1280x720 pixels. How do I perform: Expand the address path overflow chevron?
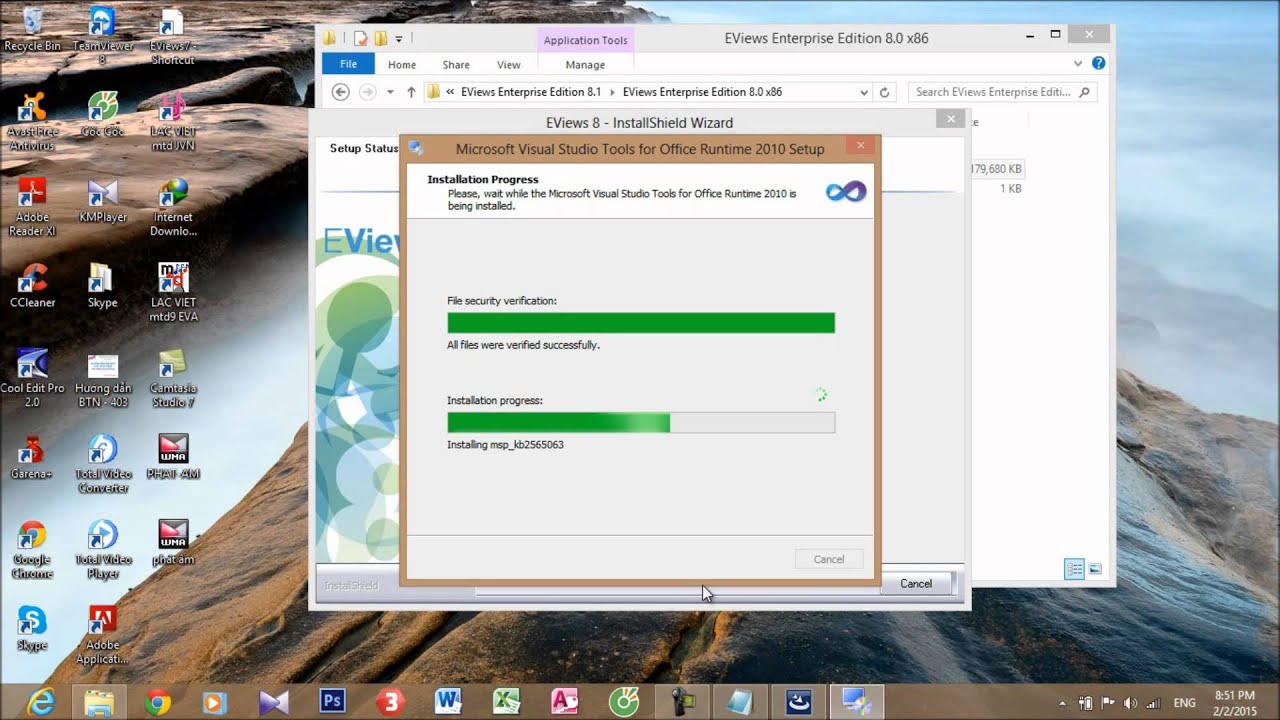click(x=451, y=92)
